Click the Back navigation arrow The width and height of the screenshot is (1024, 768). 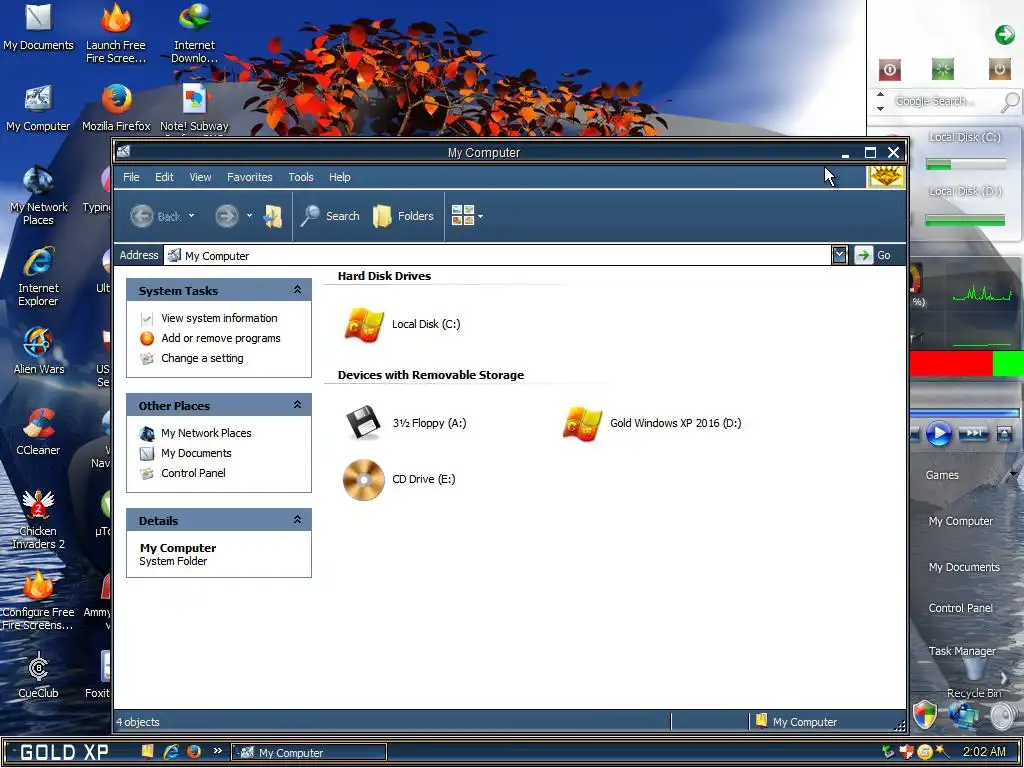click(142, 216)
